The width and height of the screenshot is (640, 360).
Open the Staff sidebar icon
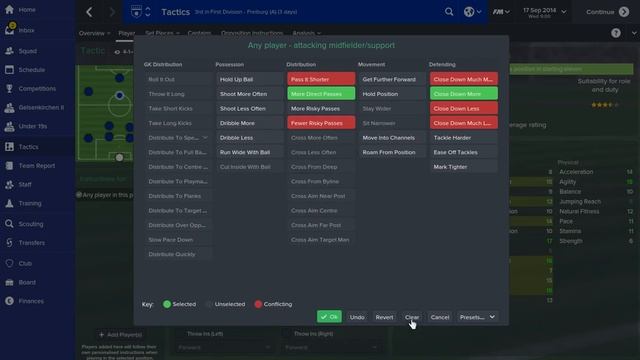(x=9, y=184)
